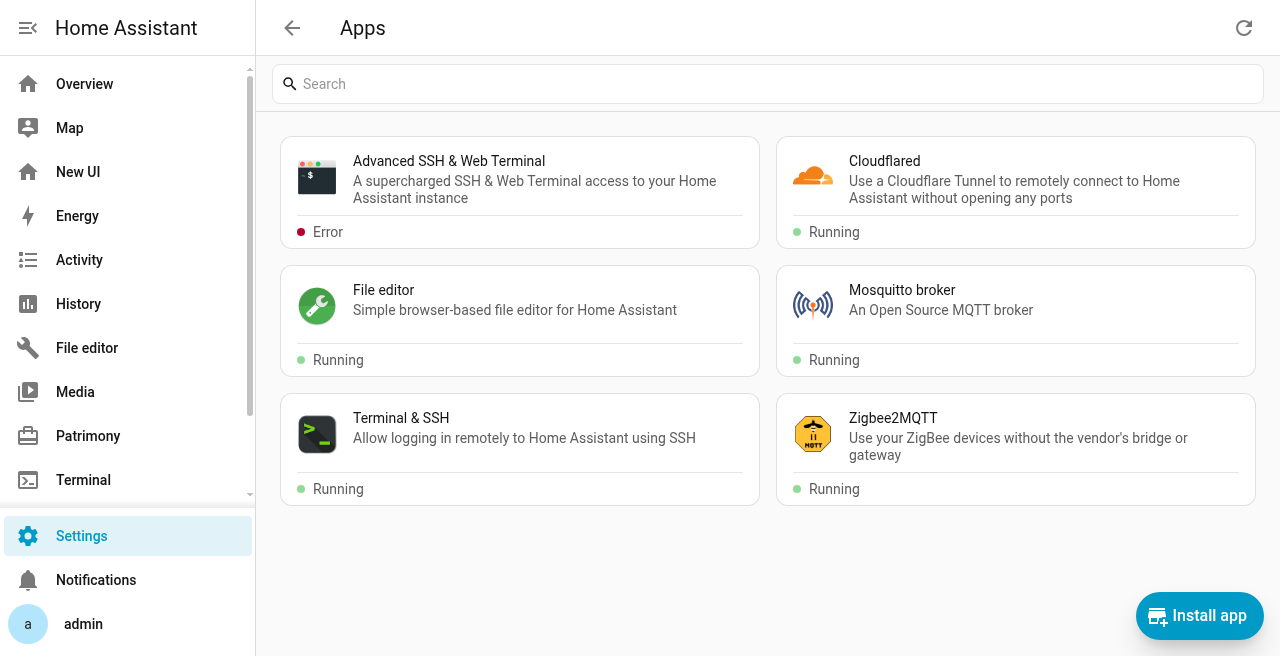
Task: Click the File editor wrench icon in sidebar
Action: (x=28, y=348)
